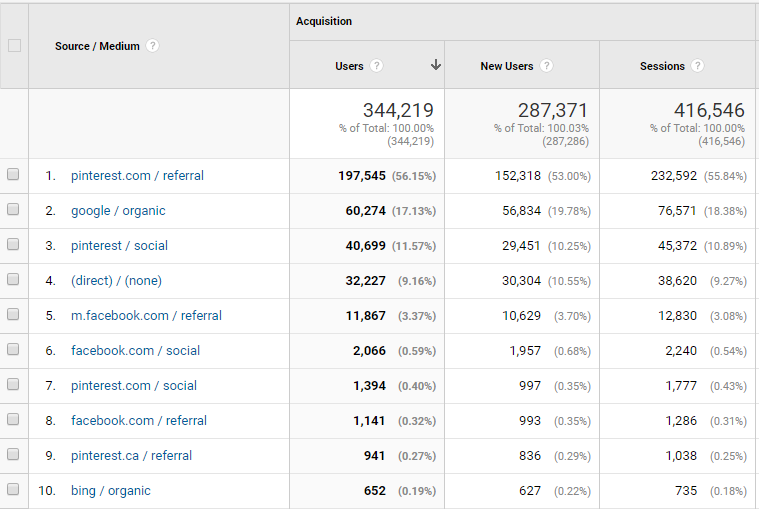Viewport: 759px width, 517px height.
Task: Open the facebook.com / social link
Action: pyautogui.click(x=136, y=350)
